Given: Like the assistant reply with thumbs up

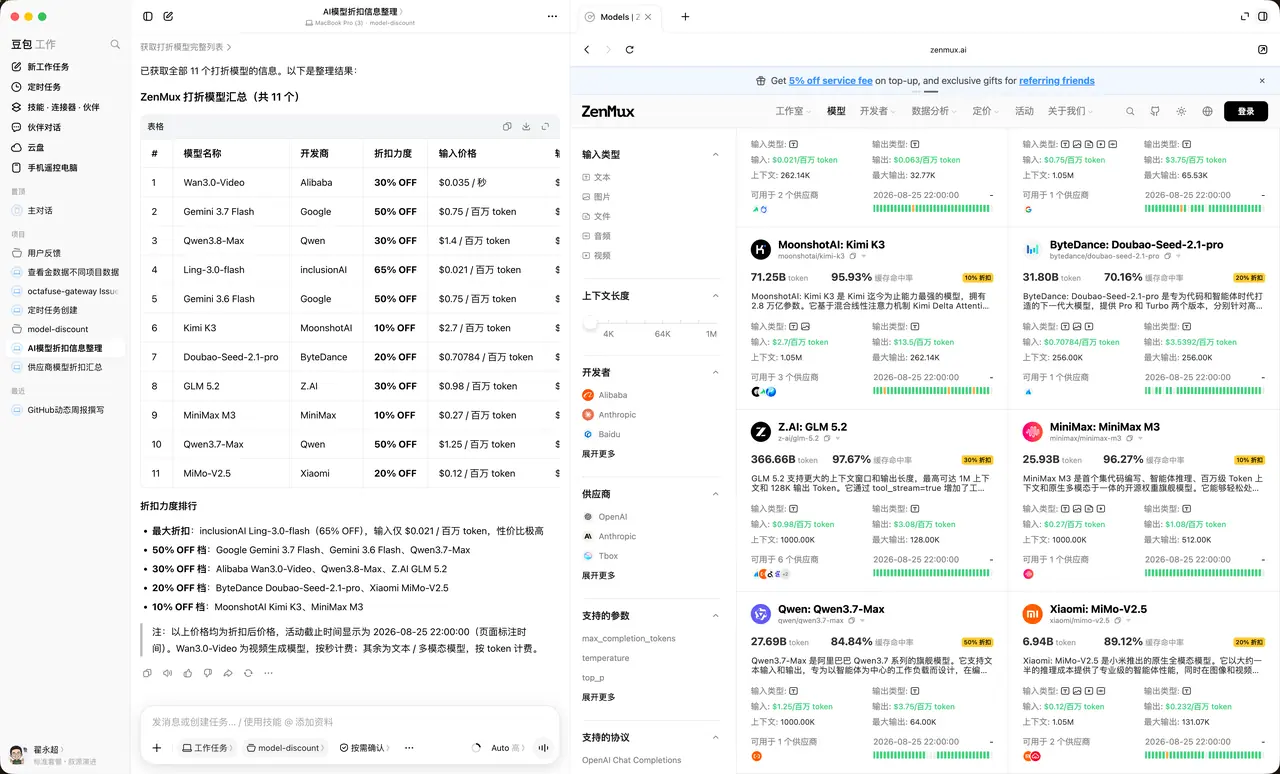Looking at the screenshot, I should pyautogui.click(x=188, y=674).
